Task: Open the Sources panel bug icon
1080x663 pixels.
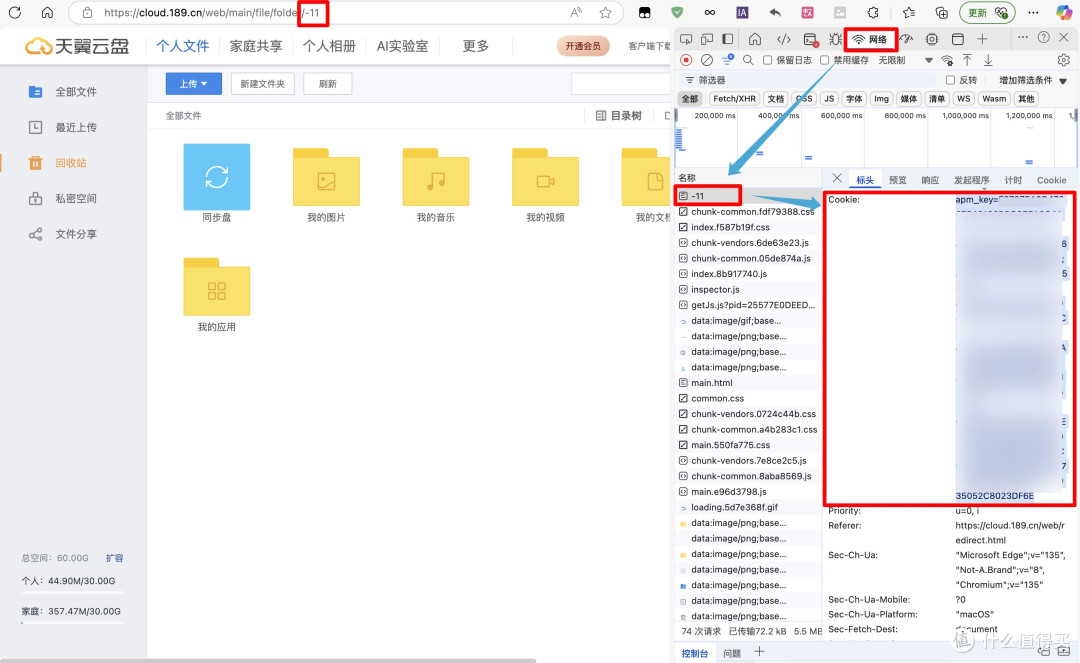Action: click(x=835, y=39)
